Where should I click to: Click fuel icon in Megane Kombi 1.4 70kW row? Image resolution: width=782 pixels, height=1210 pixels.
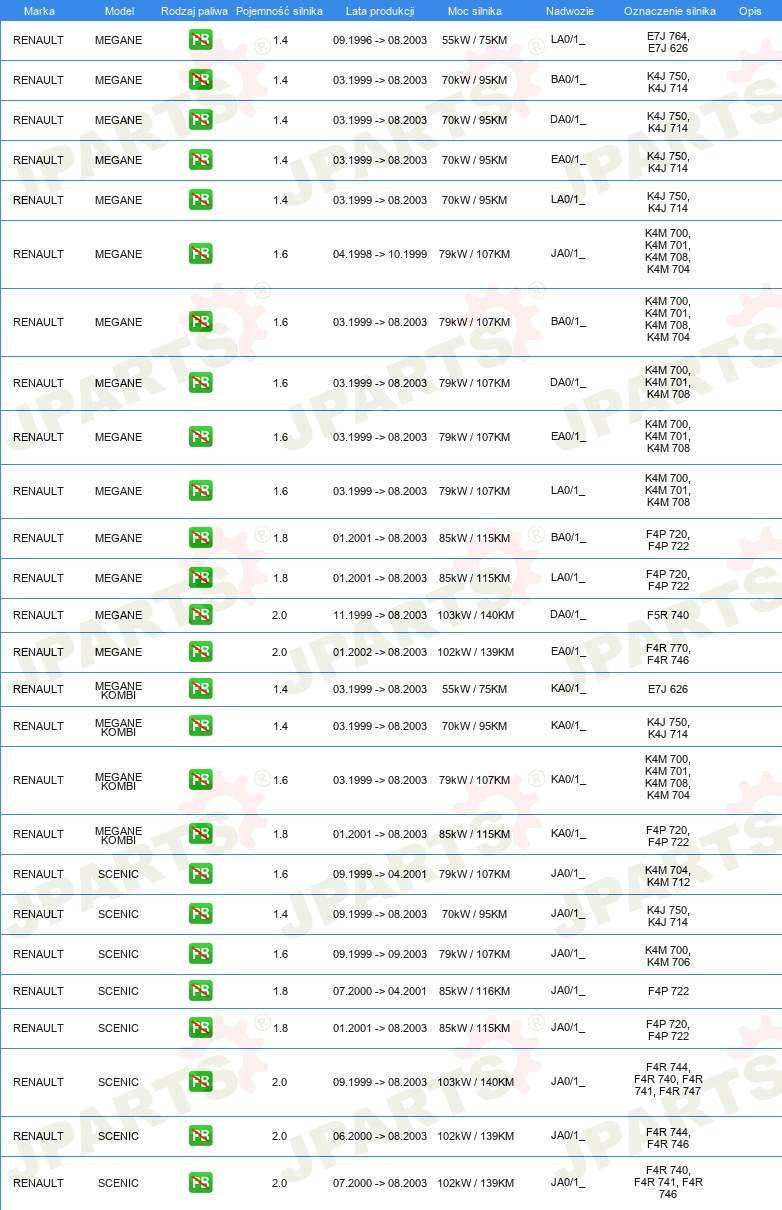click(200, 727)
